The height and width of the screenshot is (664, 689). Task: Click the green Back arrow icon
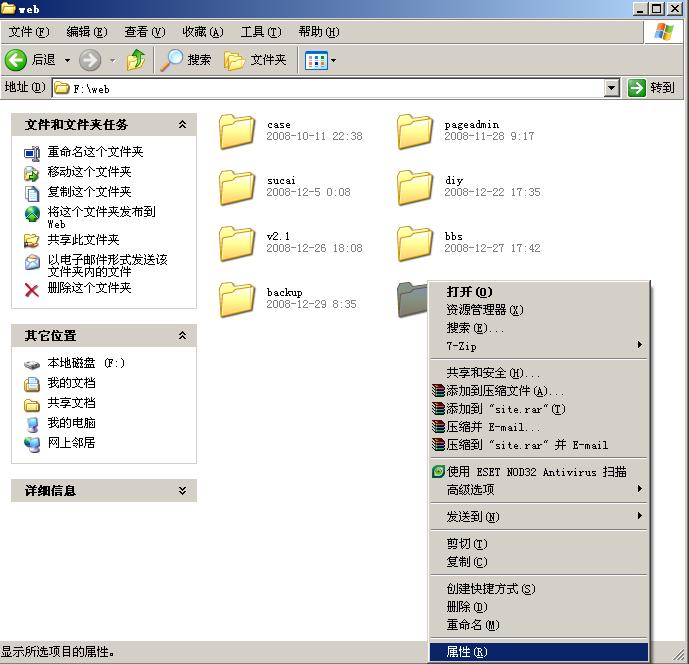tap(16, 60)
